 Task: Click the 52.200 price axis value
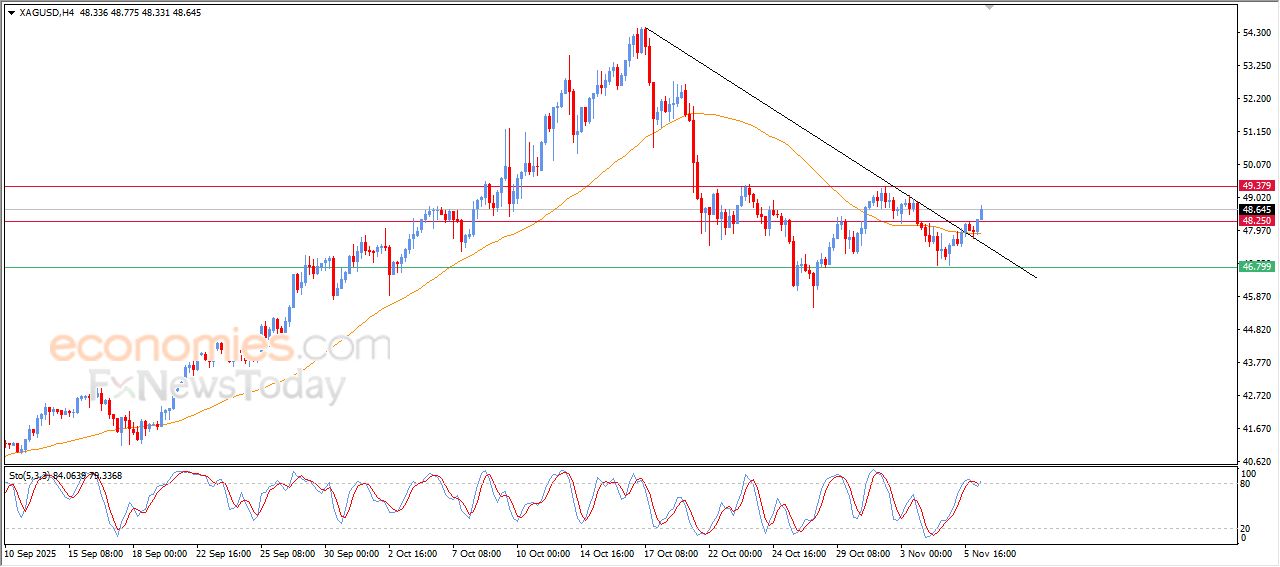tap(1257, 99)
